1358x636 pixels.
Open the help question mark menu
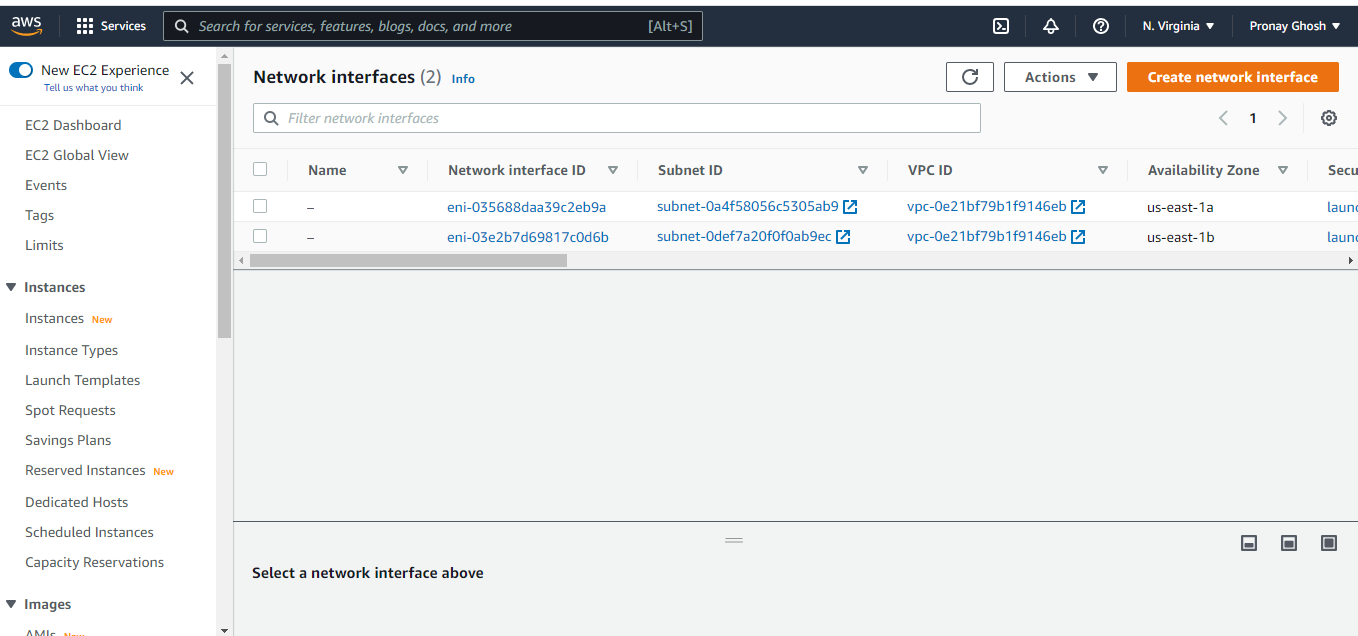1101,26
